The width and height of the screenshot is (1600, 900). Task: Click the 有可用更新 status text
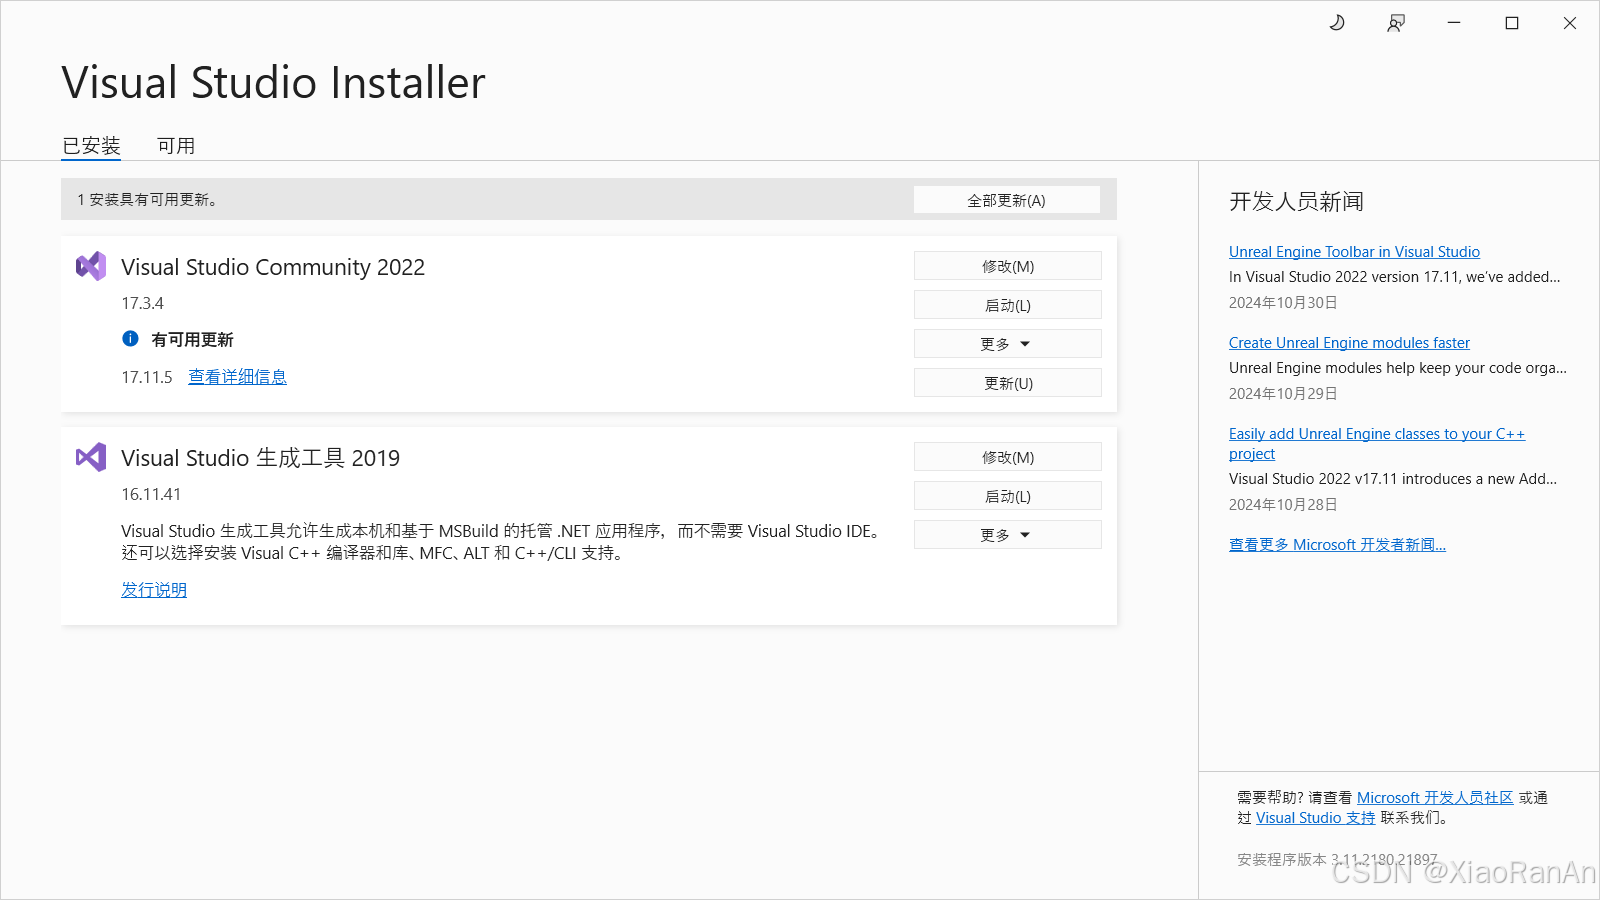192,340
